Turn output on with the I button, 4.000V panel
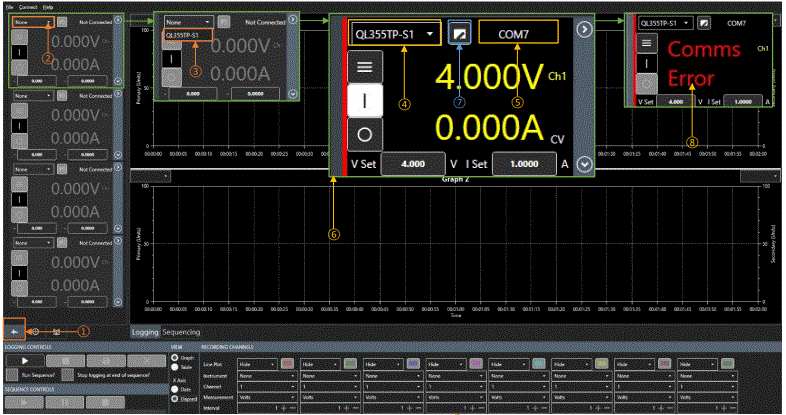 (364, 101)
